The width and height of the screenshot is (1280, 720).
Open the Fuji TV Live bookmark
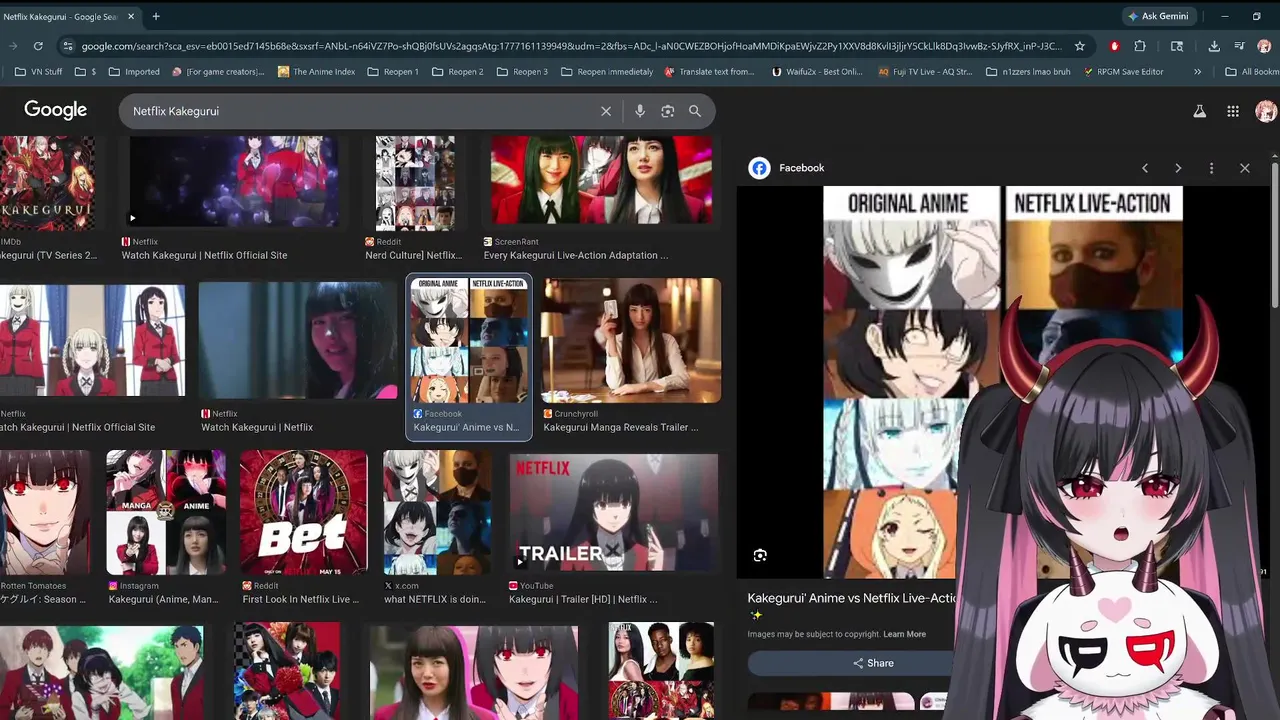[x=927, y=72]
